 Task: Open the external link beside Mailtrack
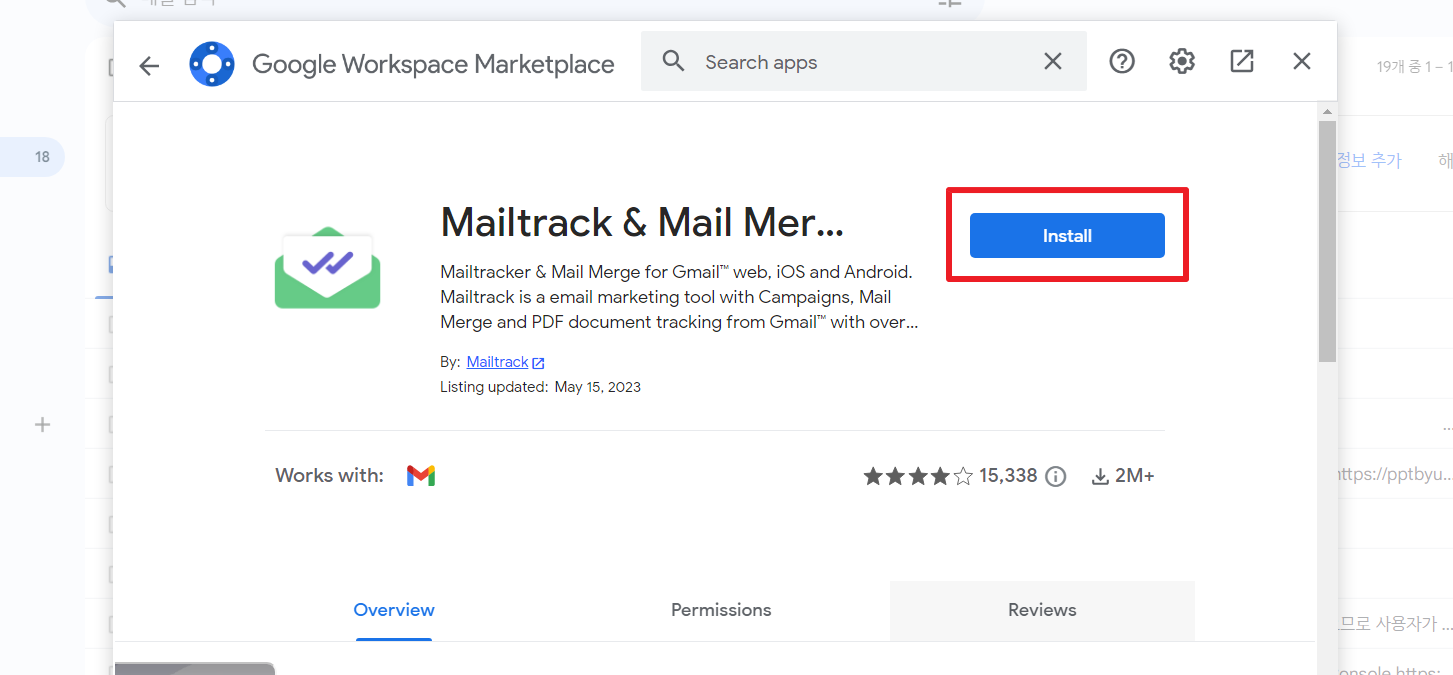(538, 362)
